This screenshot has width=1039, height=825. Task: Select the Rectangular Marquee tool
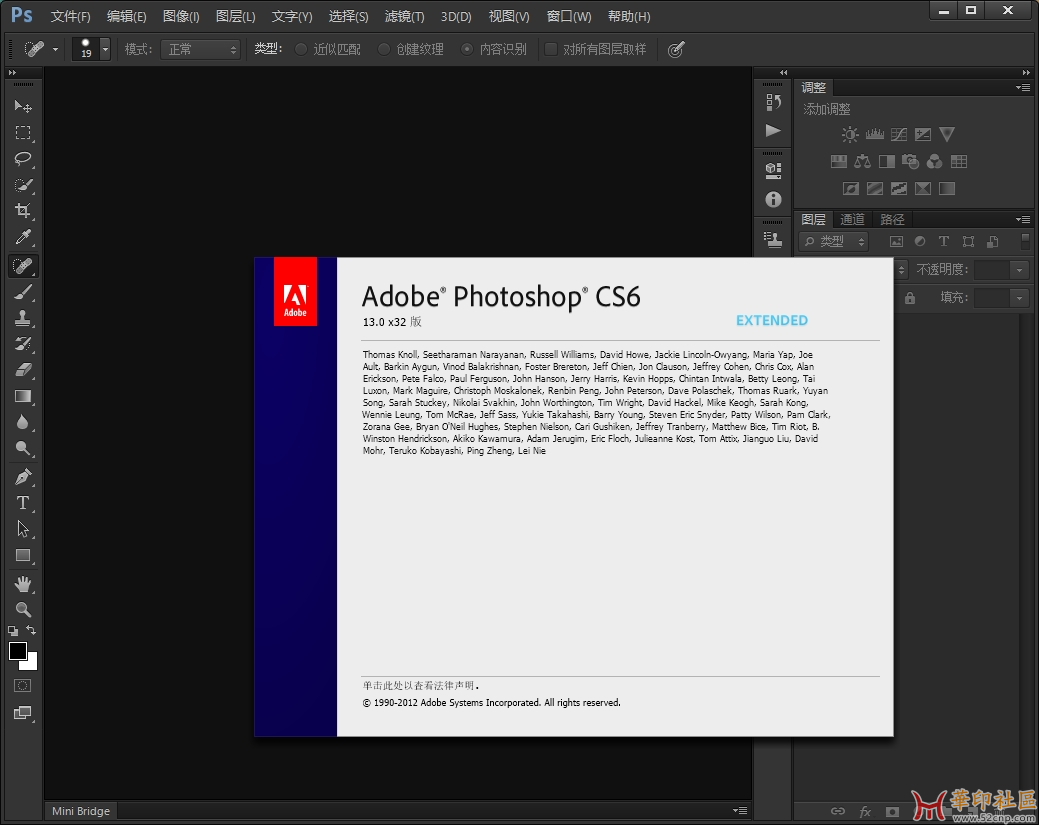[23, 133]
